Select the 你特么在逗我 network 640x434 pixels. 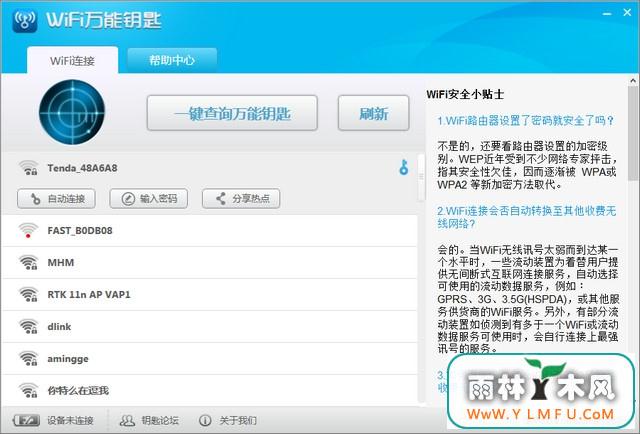point(209,390)
